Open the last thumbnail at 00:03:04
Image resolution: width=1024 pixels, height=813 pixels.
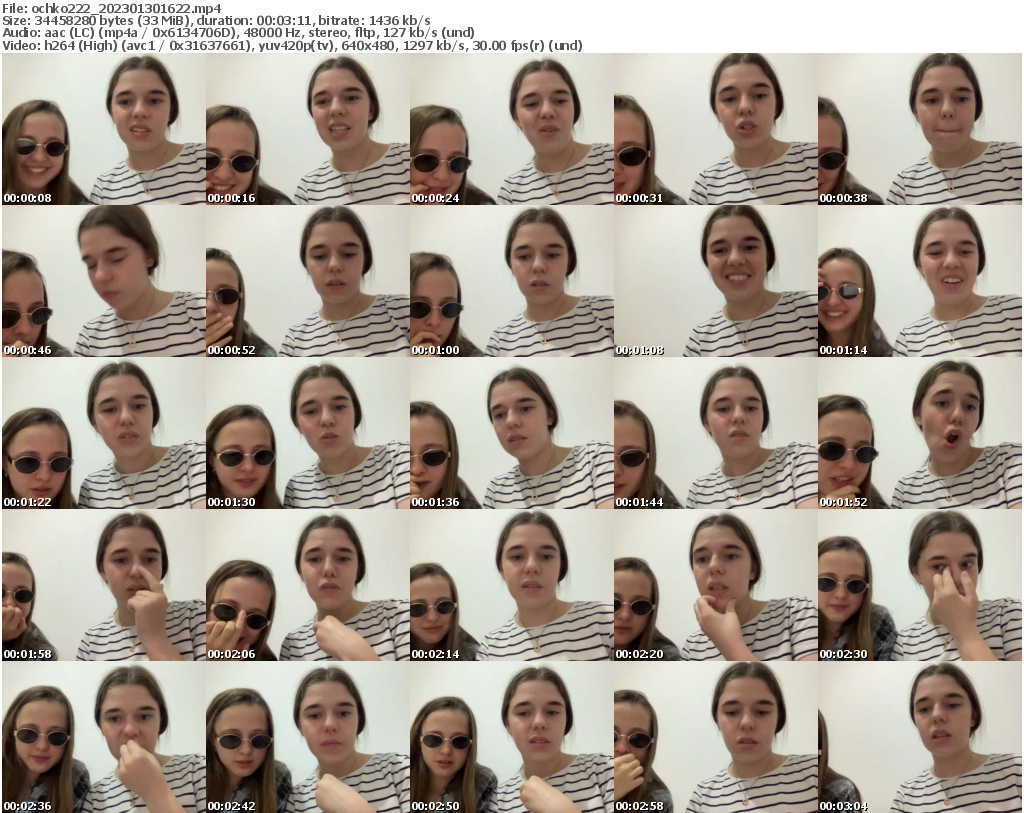point(919,738)
